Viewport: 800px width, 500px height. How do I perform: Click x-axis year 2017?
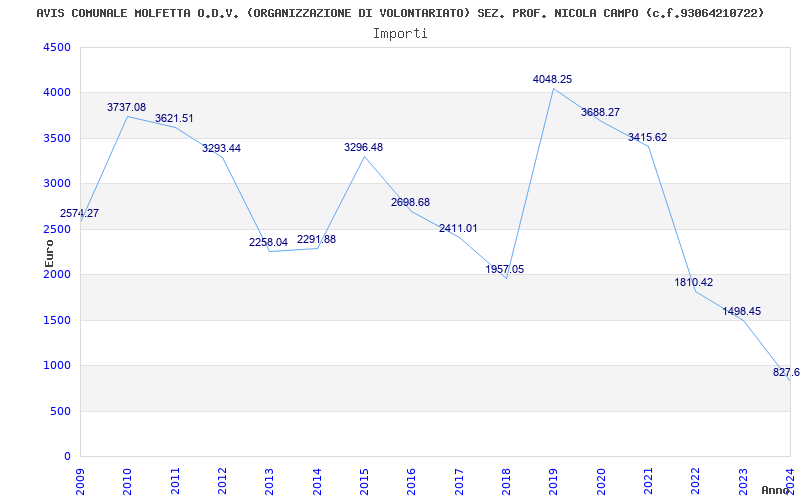[459, 480]
